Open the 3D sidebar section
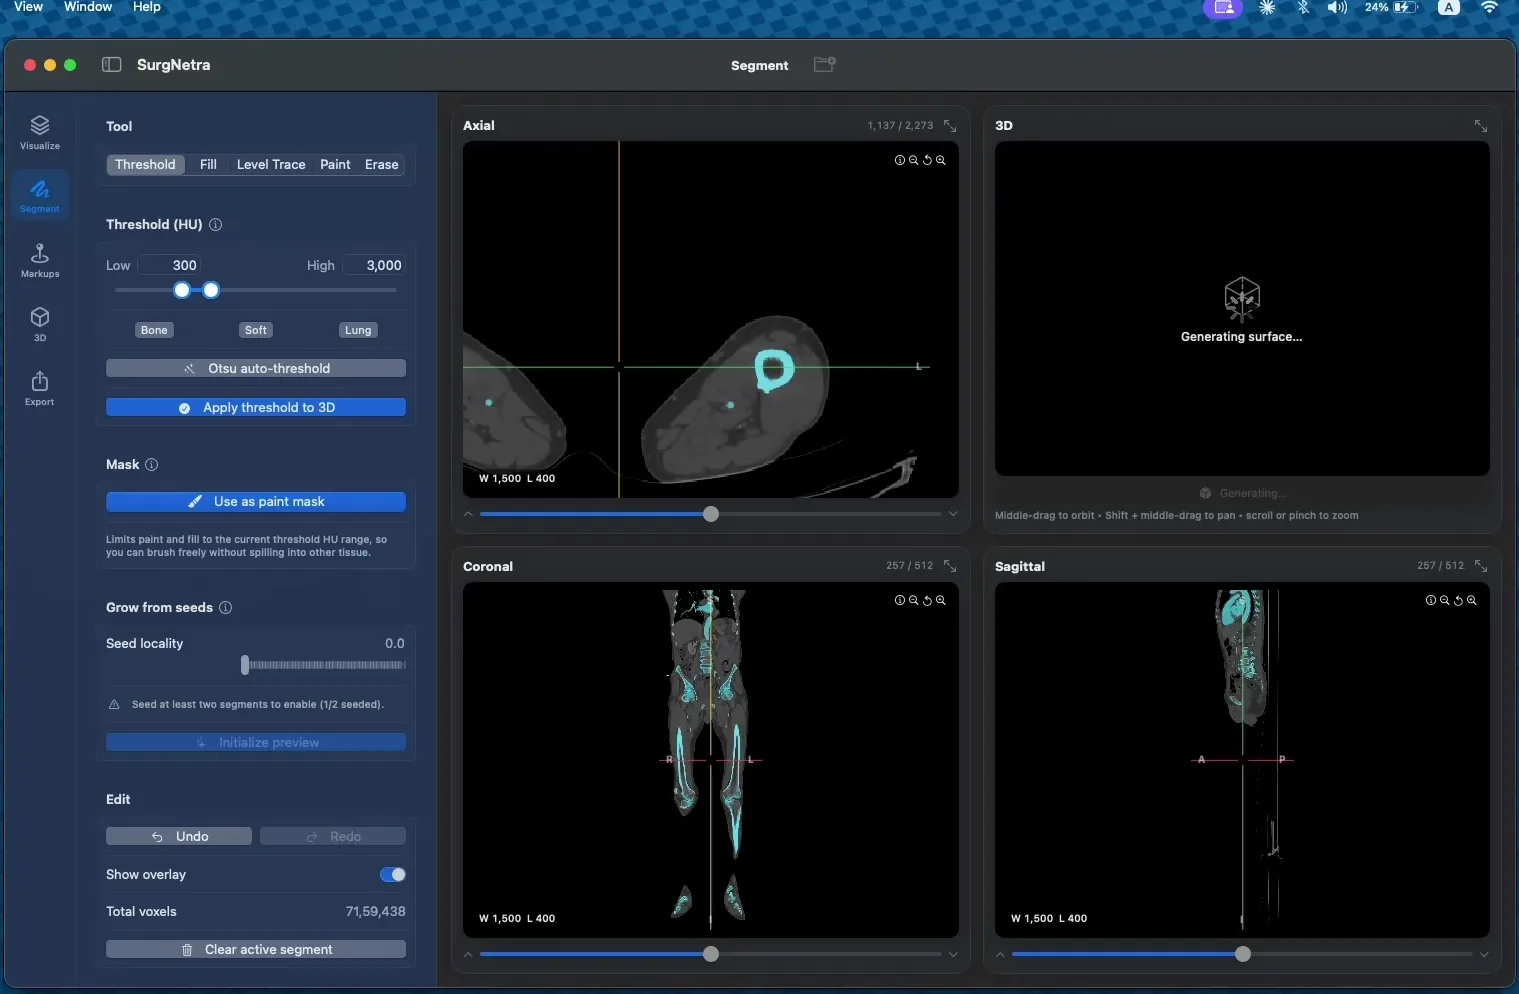 pos(40,324)
